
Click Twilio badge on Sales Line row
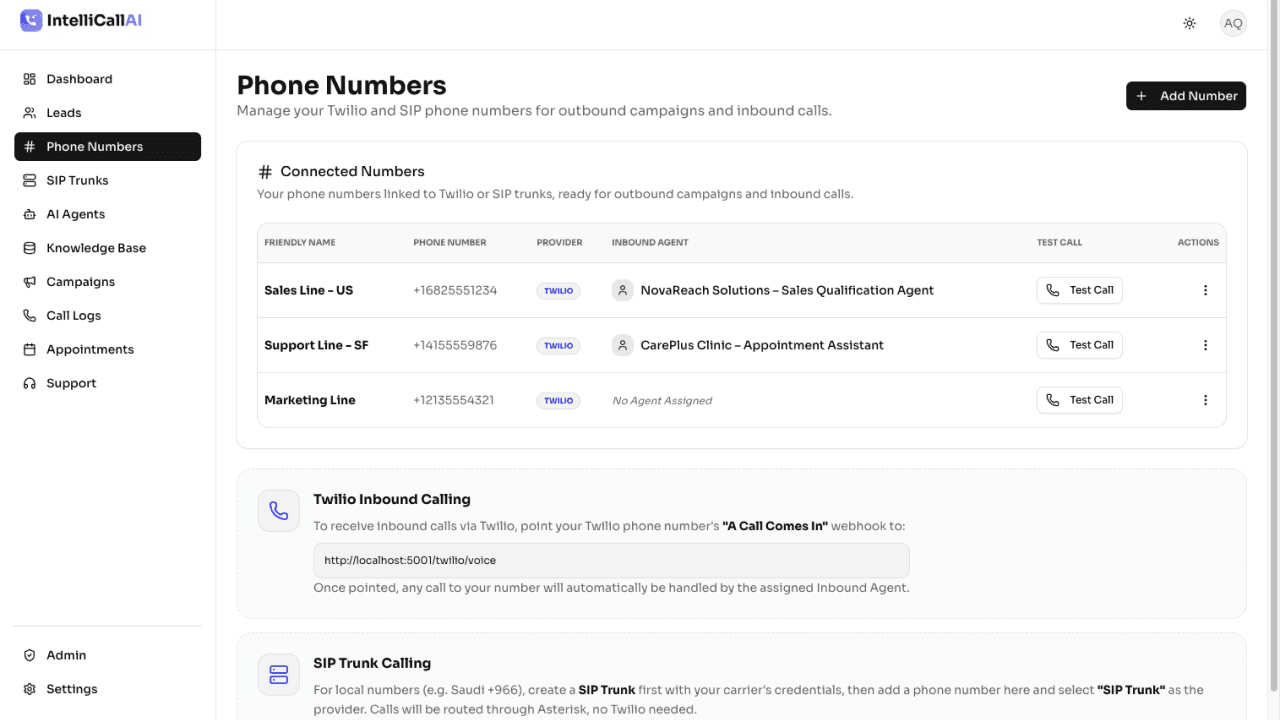[x=559, y=291]
